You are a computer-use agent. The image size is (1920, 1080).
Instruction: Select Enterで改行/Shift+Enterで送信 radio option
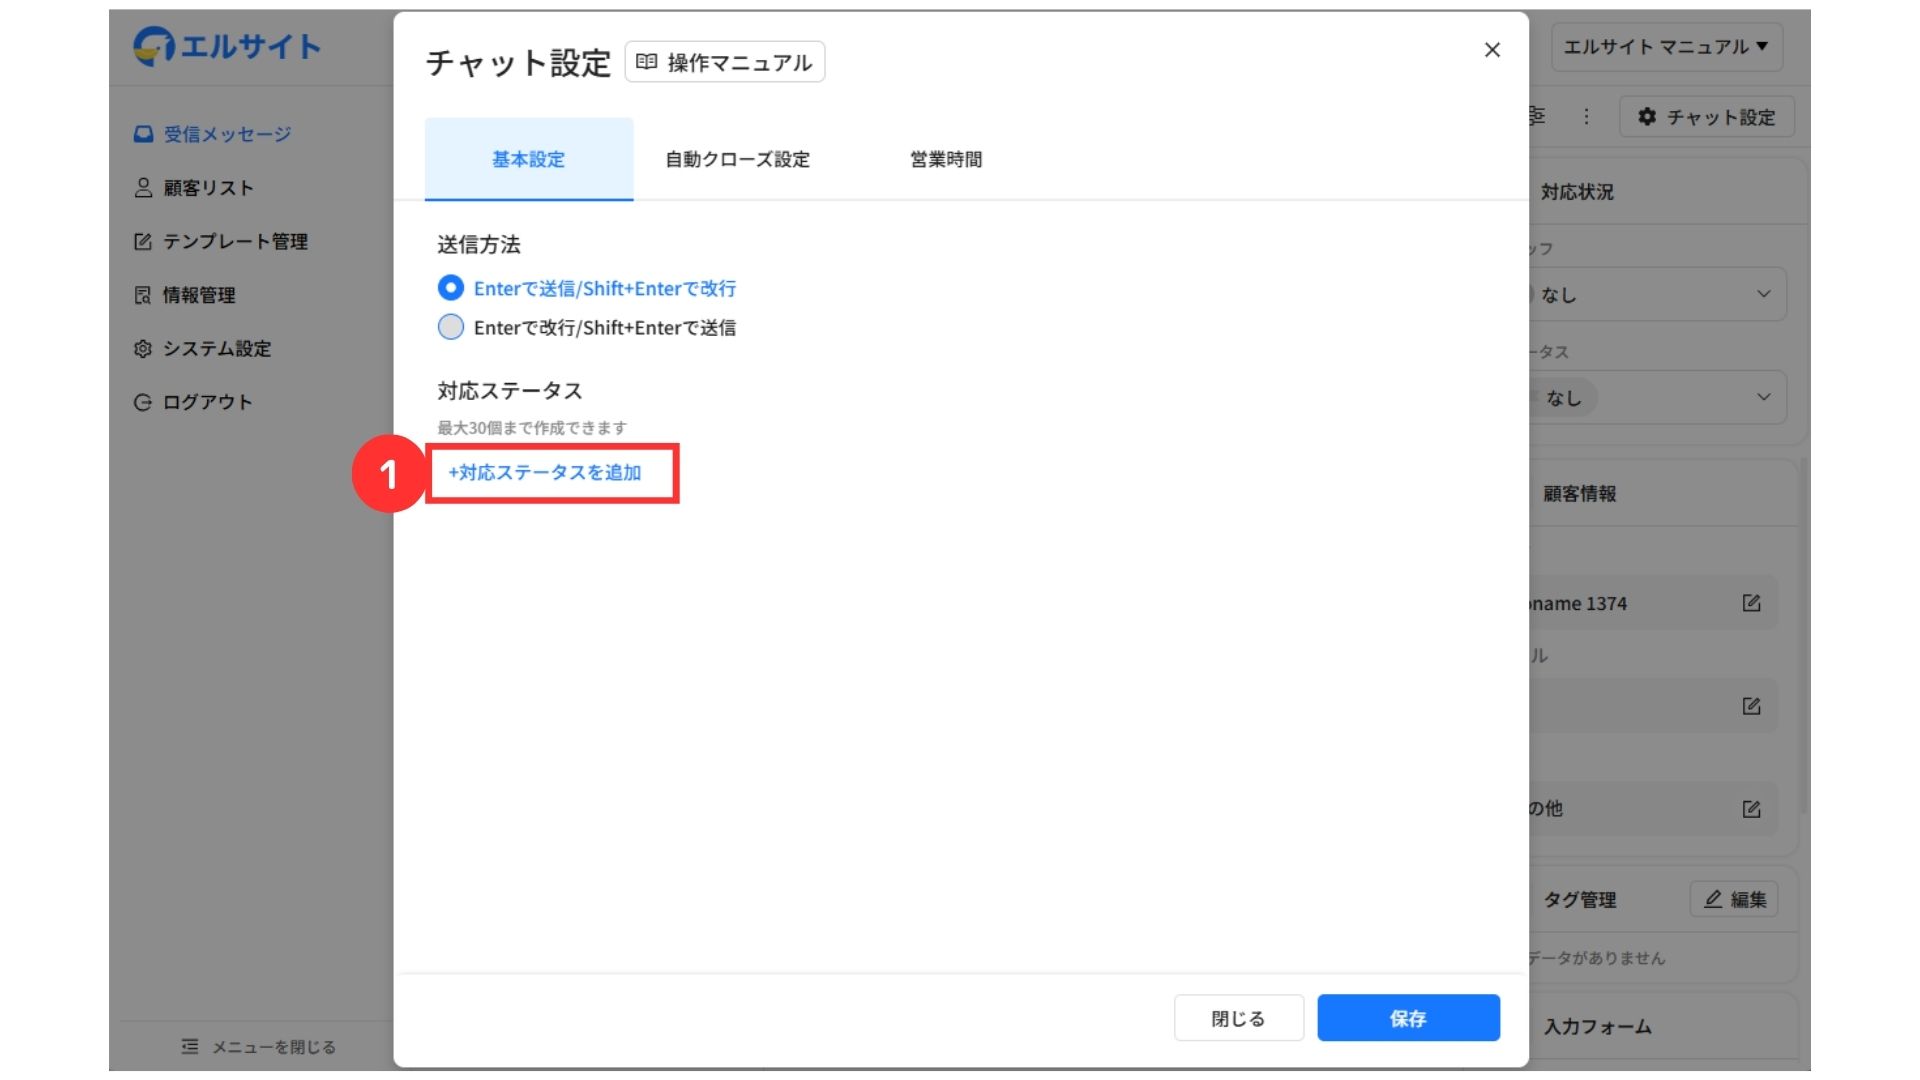(x=451, y=327)
